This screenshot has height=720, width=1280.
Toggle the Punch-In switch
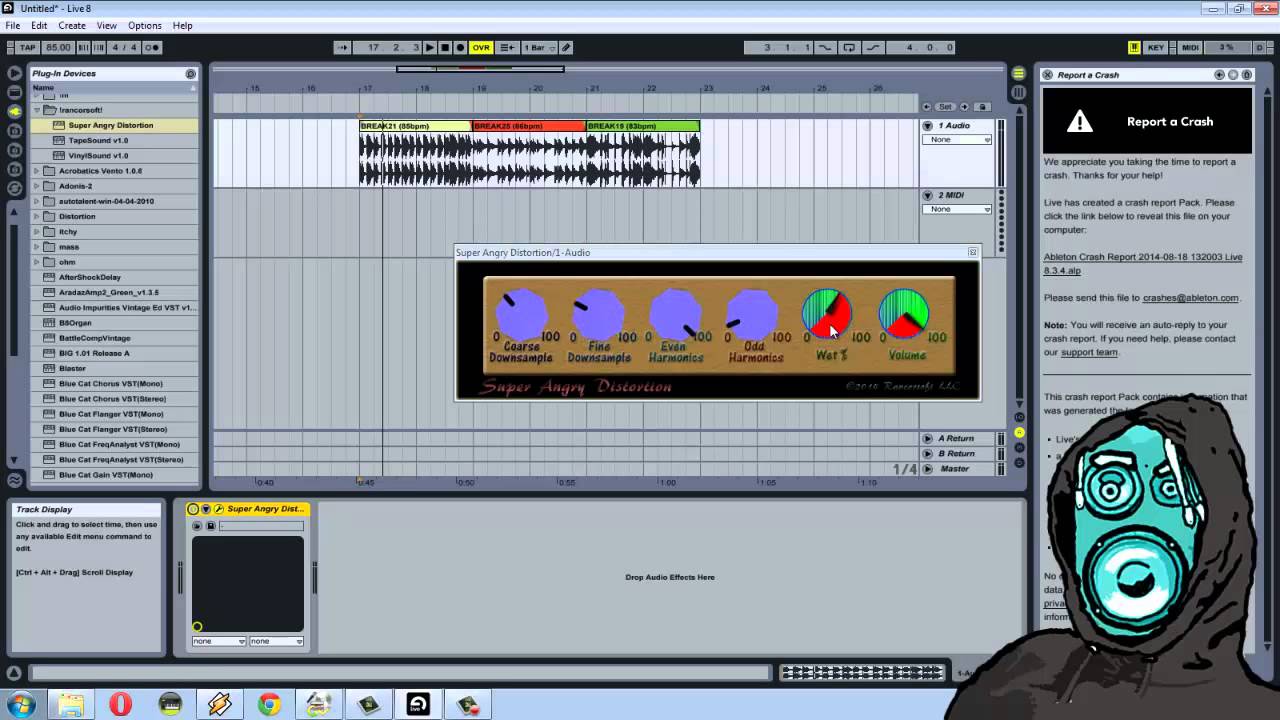[x=825, y=47]
